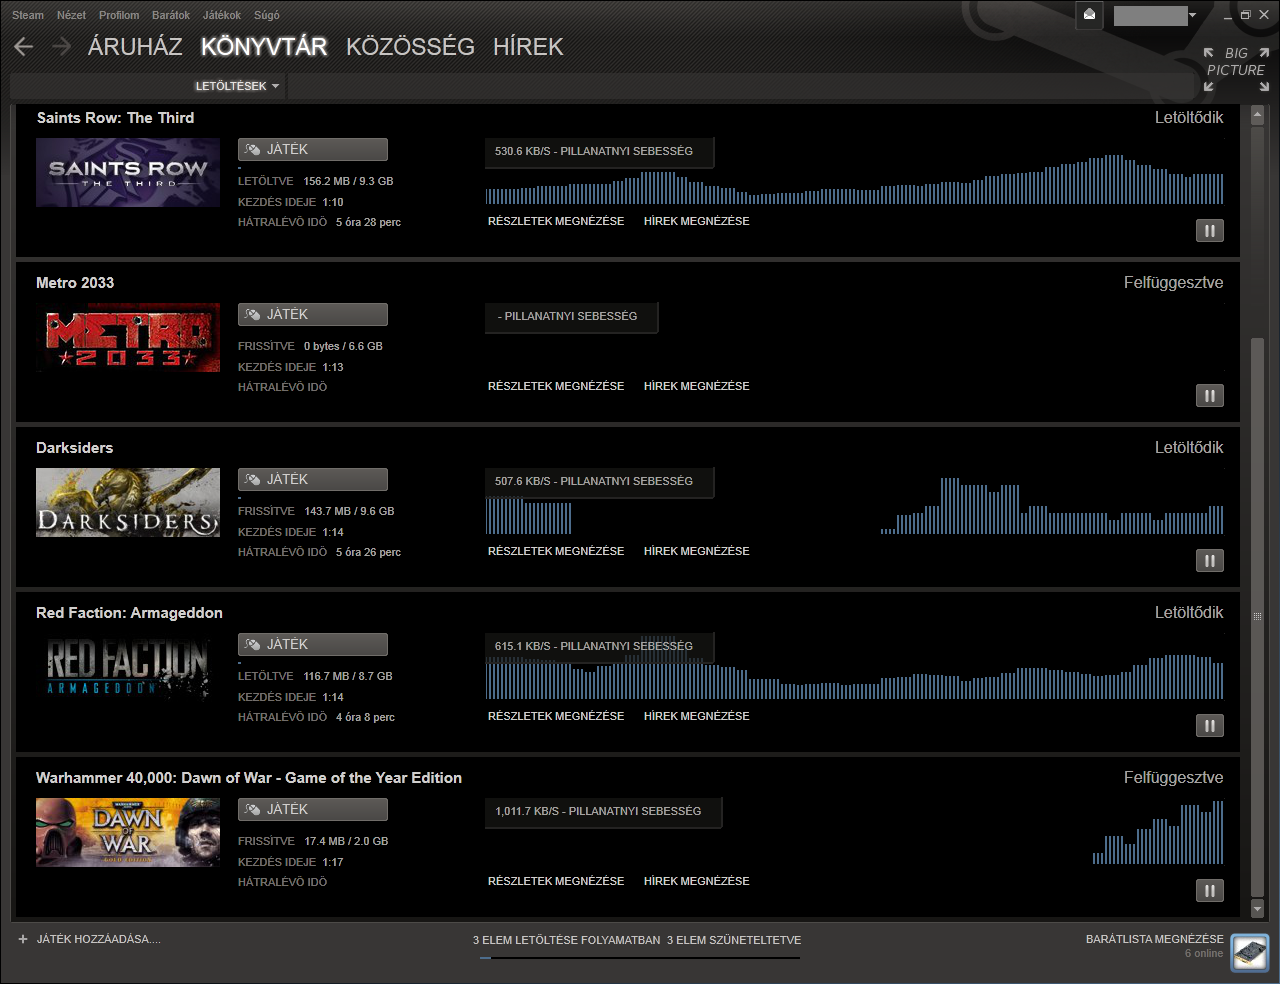Click the plus icon to add game
1280x984 pixels.
point(23,939)
